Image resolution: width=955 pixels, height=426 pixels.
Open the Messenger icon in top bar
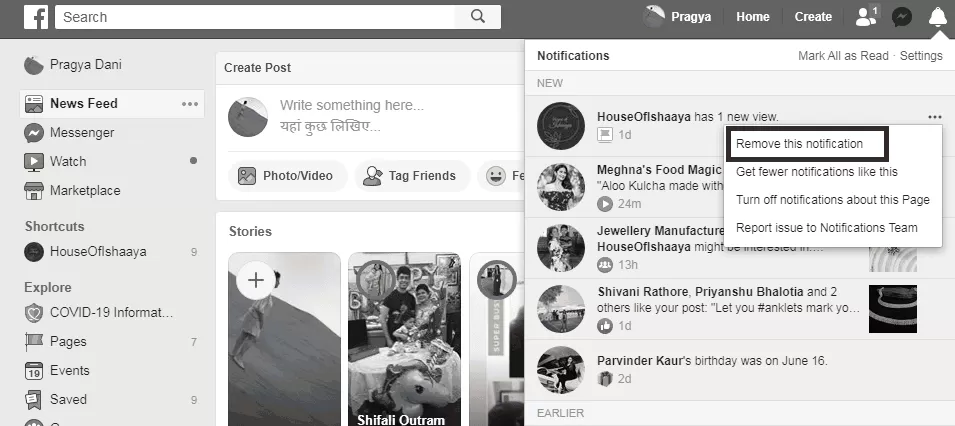[x=901, y=16]
